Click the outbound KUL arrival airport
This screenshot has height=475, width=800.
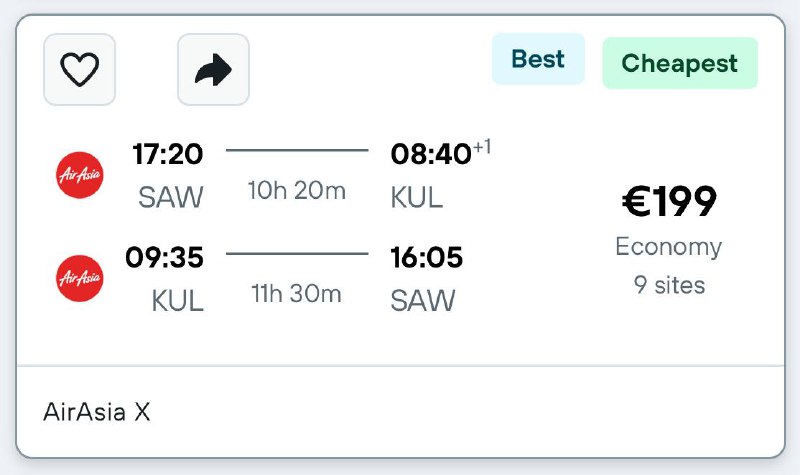pos(416,197)
